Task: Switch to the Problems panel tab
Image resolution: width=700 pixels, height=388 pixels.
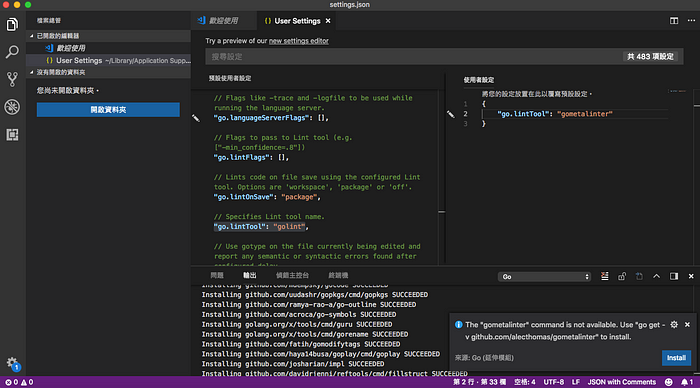Action: coord(217,275)
